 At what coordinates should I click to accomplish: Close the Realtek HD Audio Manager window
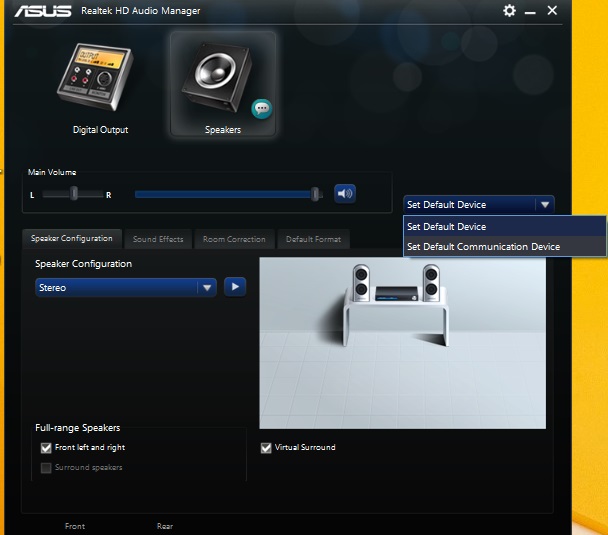tap(552, 10)
